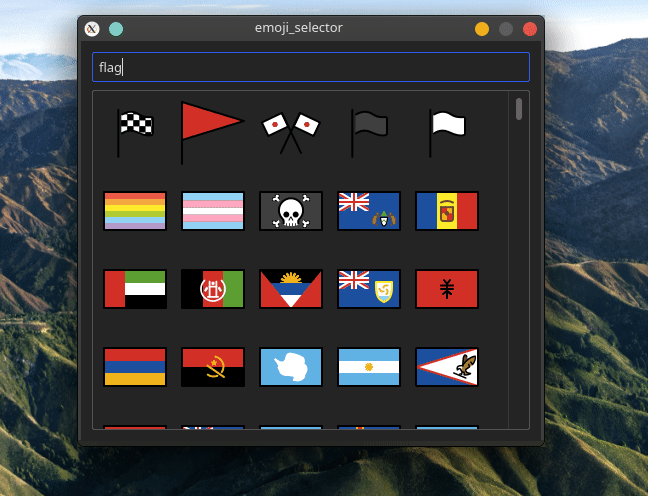Focus the search field containing 'flag'
Image resolution: width=648 pixels, height=496 pixels.
311,67
